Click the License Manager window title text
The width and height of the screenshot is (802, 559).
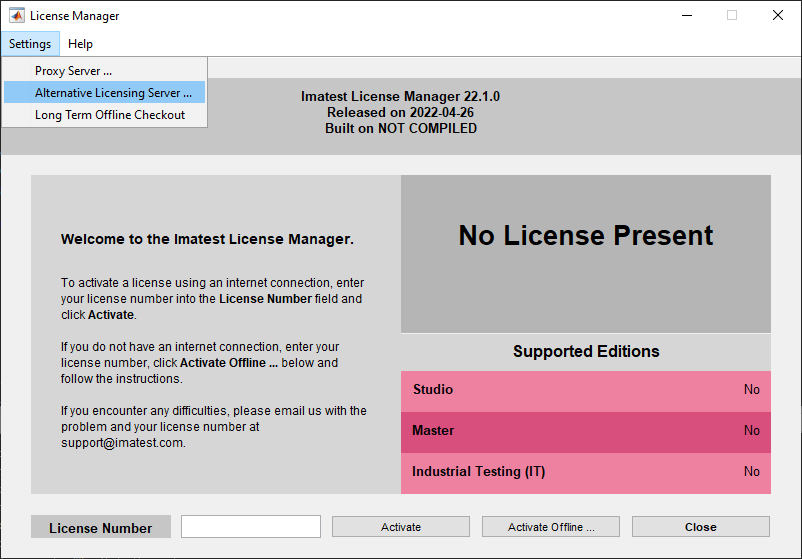click(x=75, y=16)
